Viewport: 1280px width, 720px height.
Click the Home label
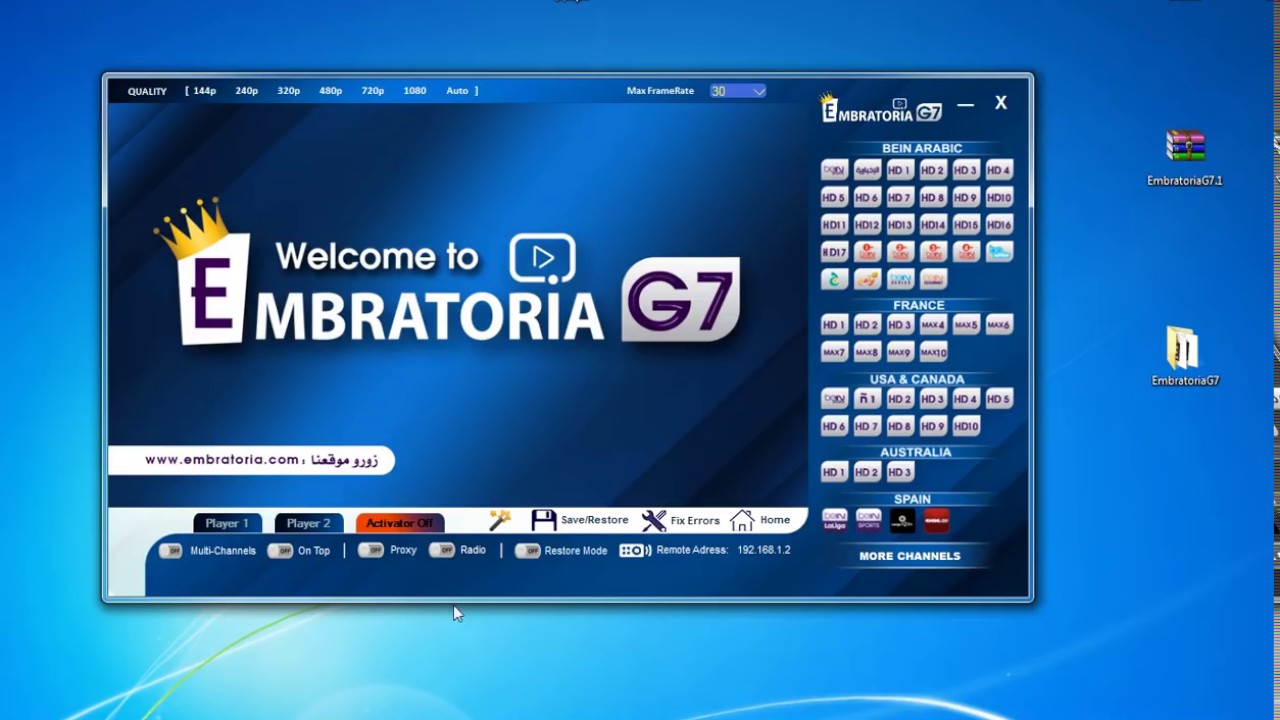click(x=775, y=520)
